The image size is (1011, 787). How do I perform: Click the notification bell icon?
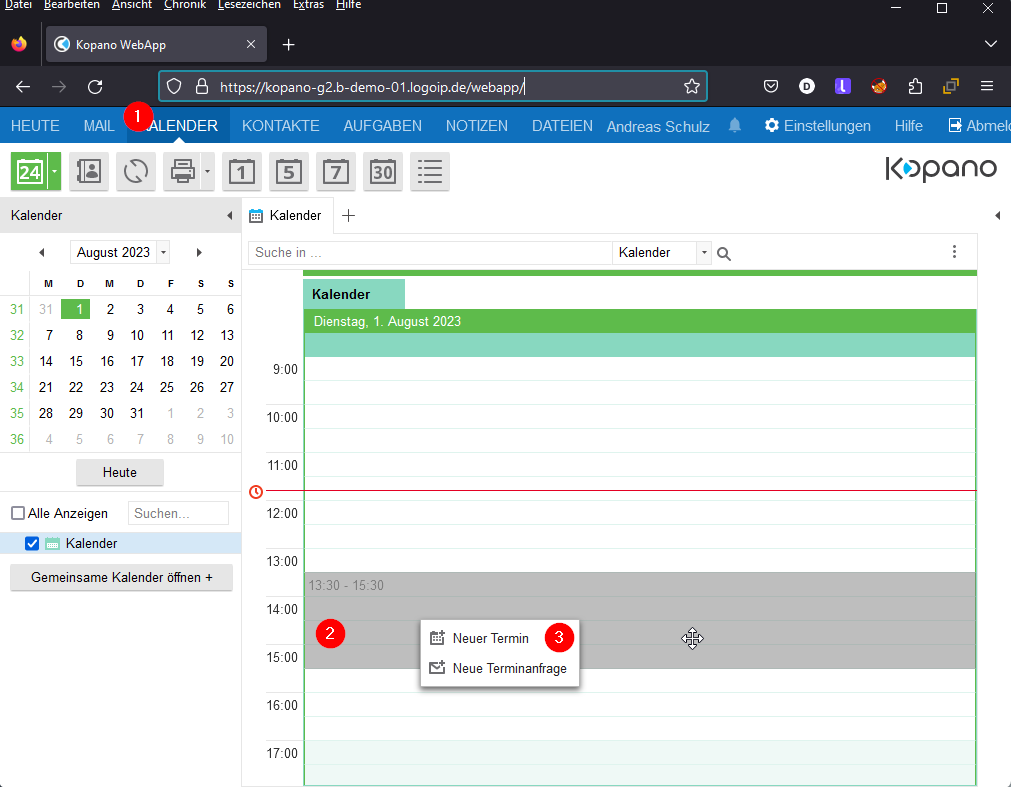[734, 126]
